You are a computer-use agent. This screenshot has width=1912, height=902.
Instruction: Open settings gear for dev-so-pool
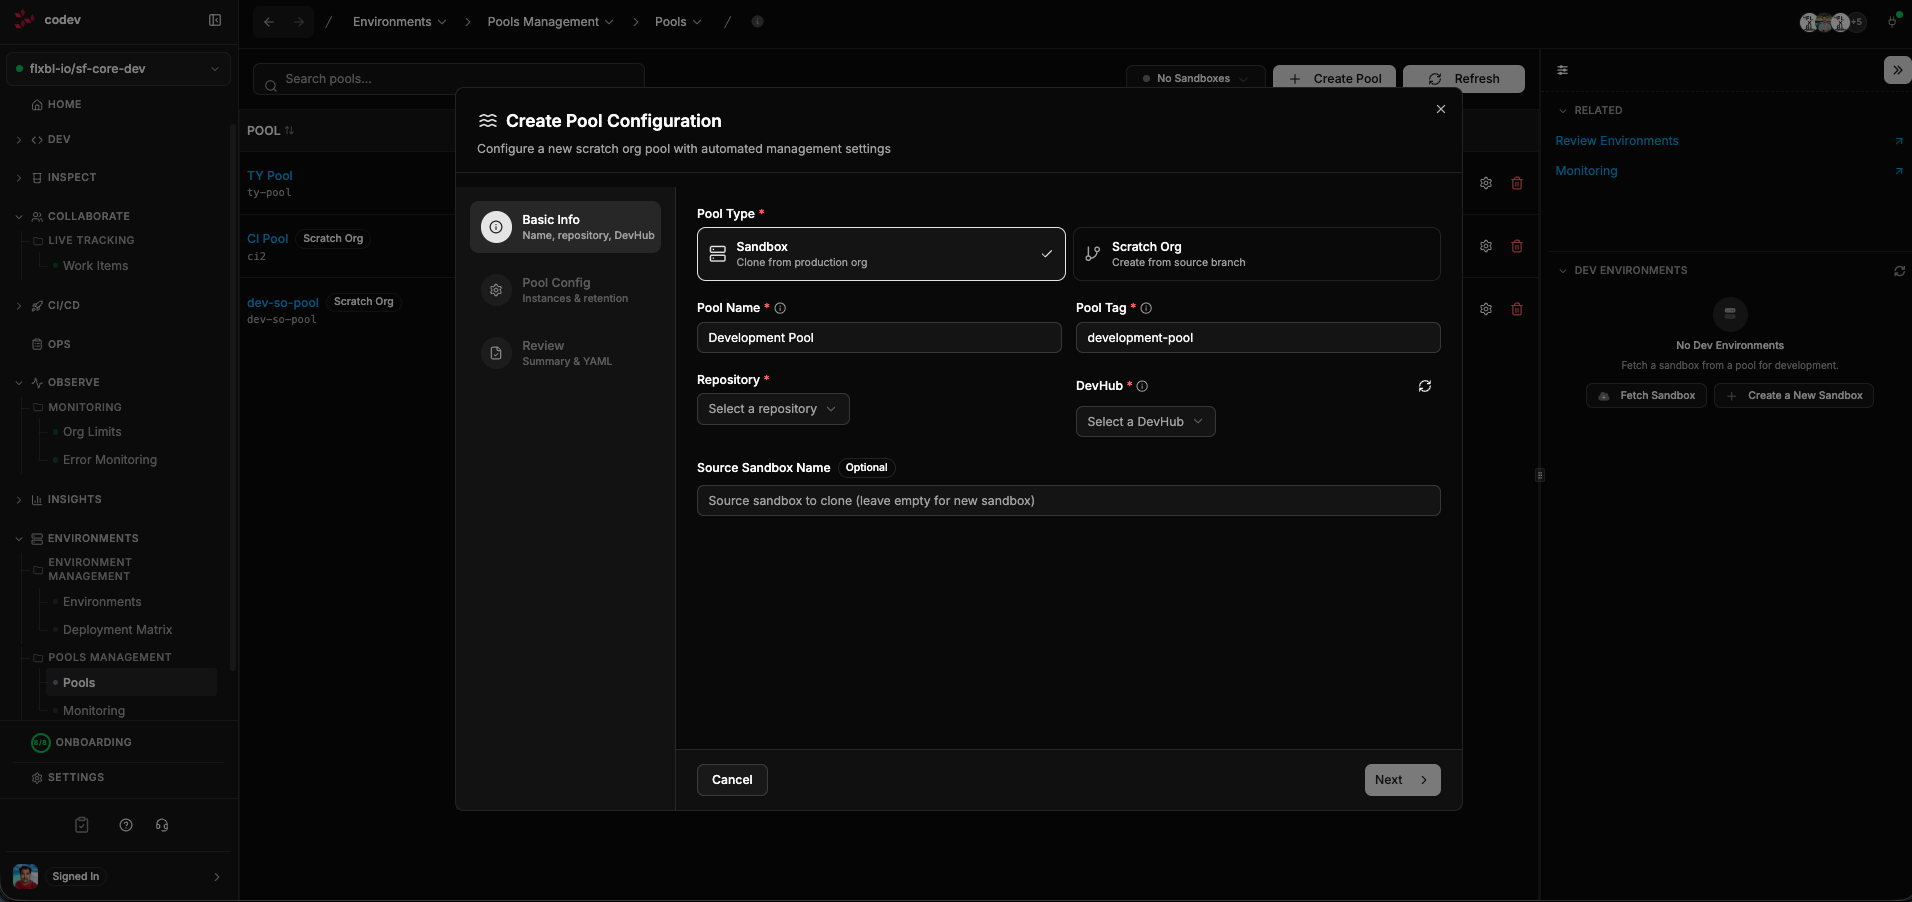(x=1486, y=309)
